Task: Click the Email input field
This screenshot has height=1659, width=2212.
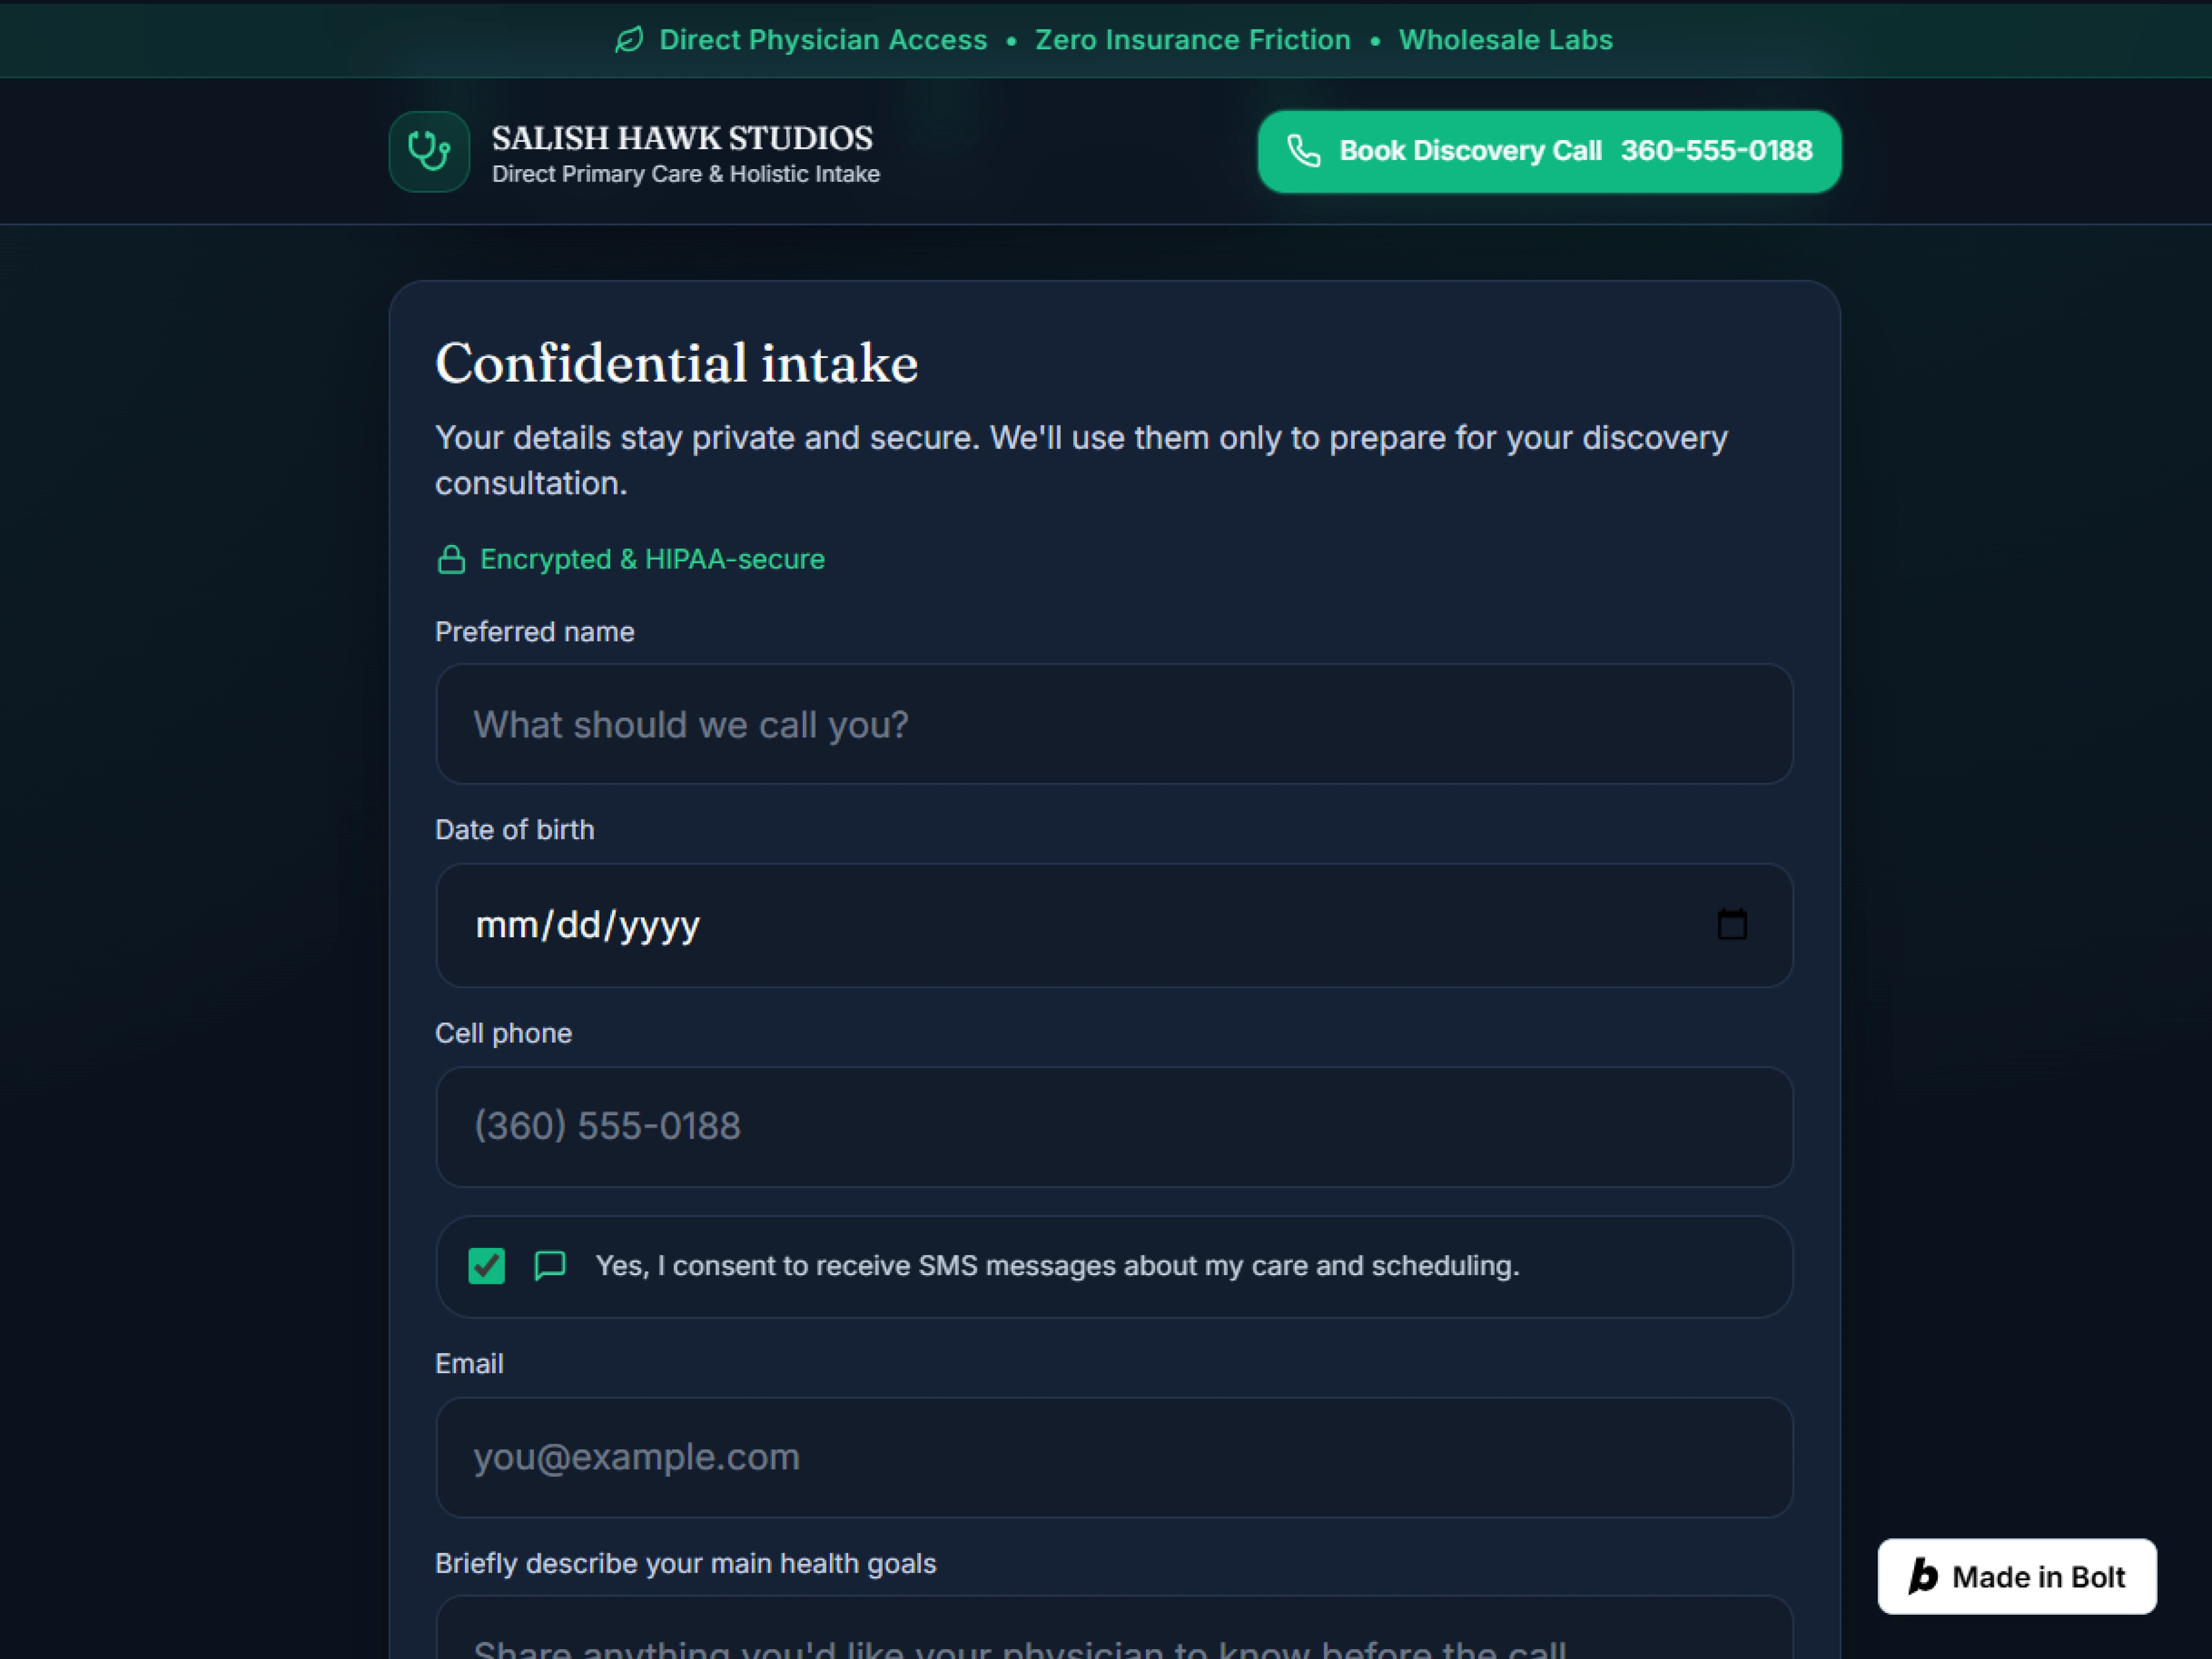Action: [x=1114, y=1457]
